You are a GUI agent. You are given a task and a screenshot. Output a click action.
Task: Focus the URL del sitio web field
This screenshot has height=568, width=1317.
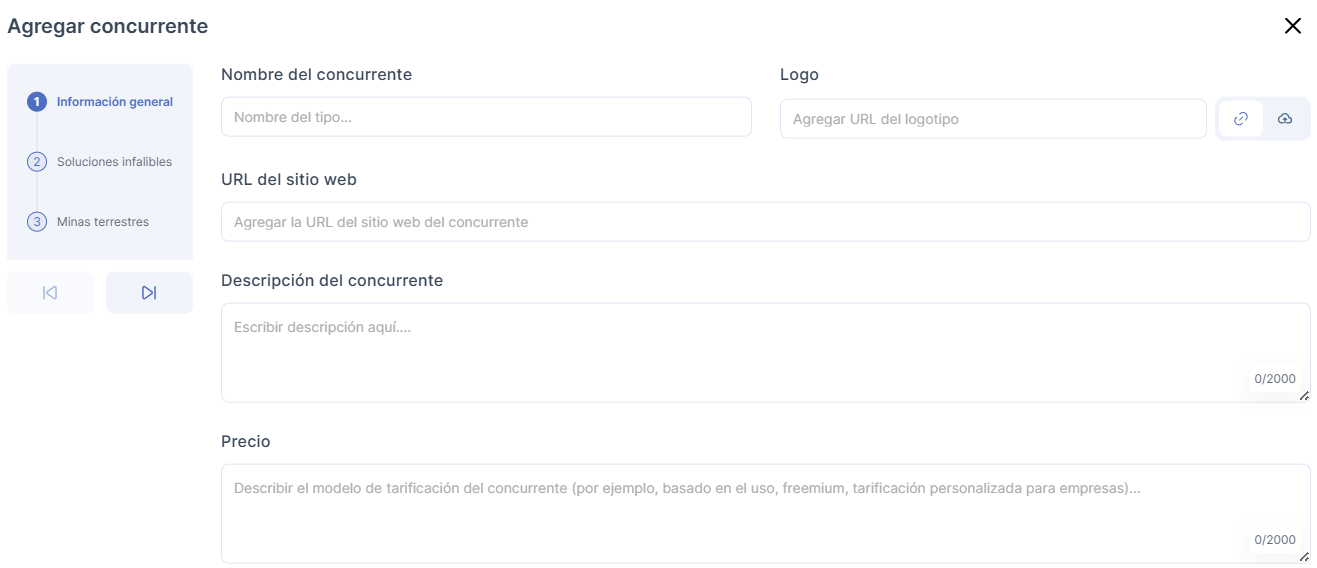(x=765, y=222)
